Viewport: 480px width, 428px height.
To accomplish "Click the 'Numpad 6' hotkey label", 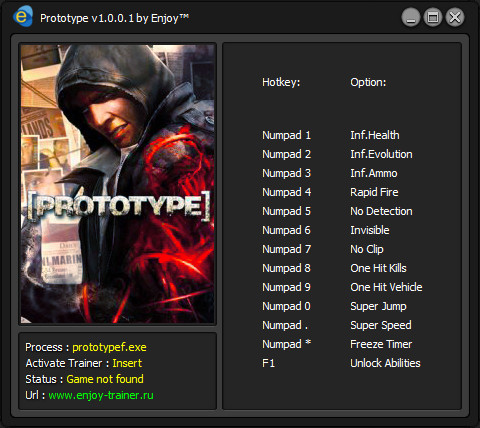I will click(286, 230).
